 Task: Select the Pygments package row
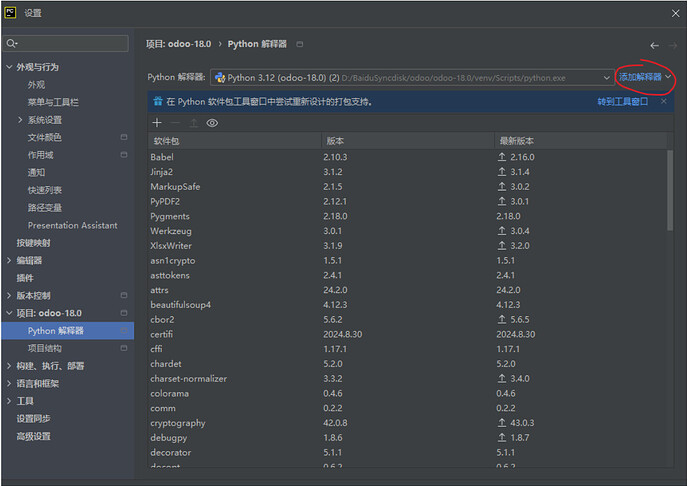click(407, 216)
